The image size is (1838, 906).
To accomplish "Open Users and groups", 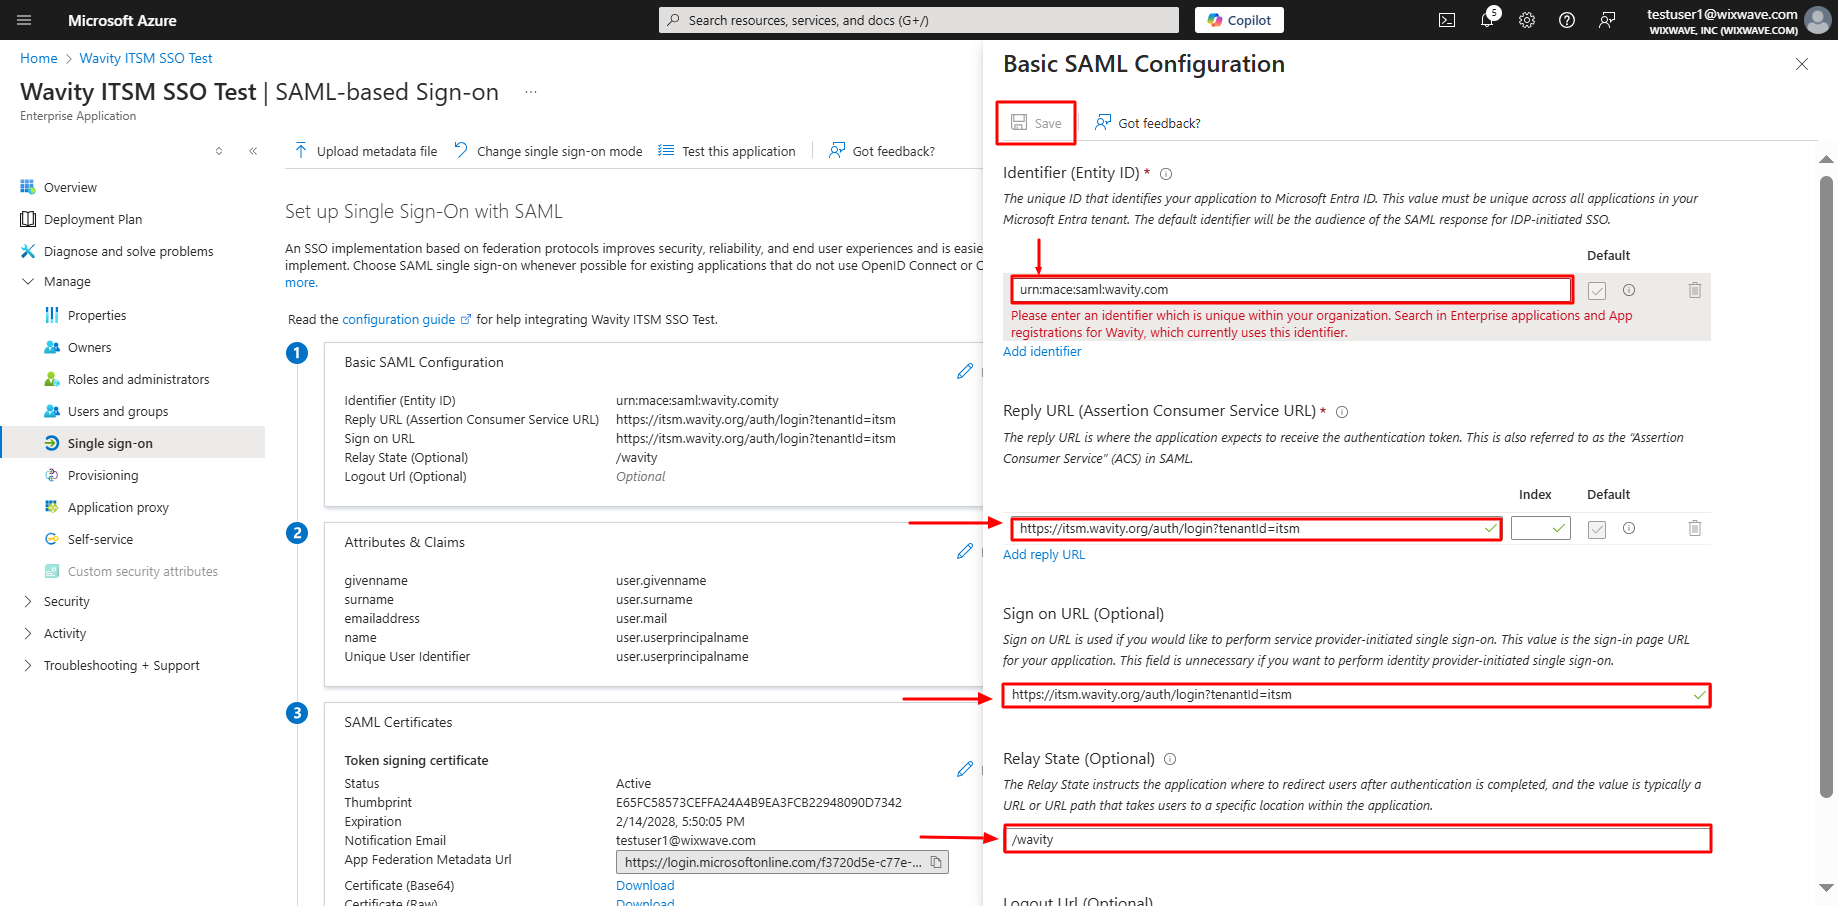I will tap(118, 411).
